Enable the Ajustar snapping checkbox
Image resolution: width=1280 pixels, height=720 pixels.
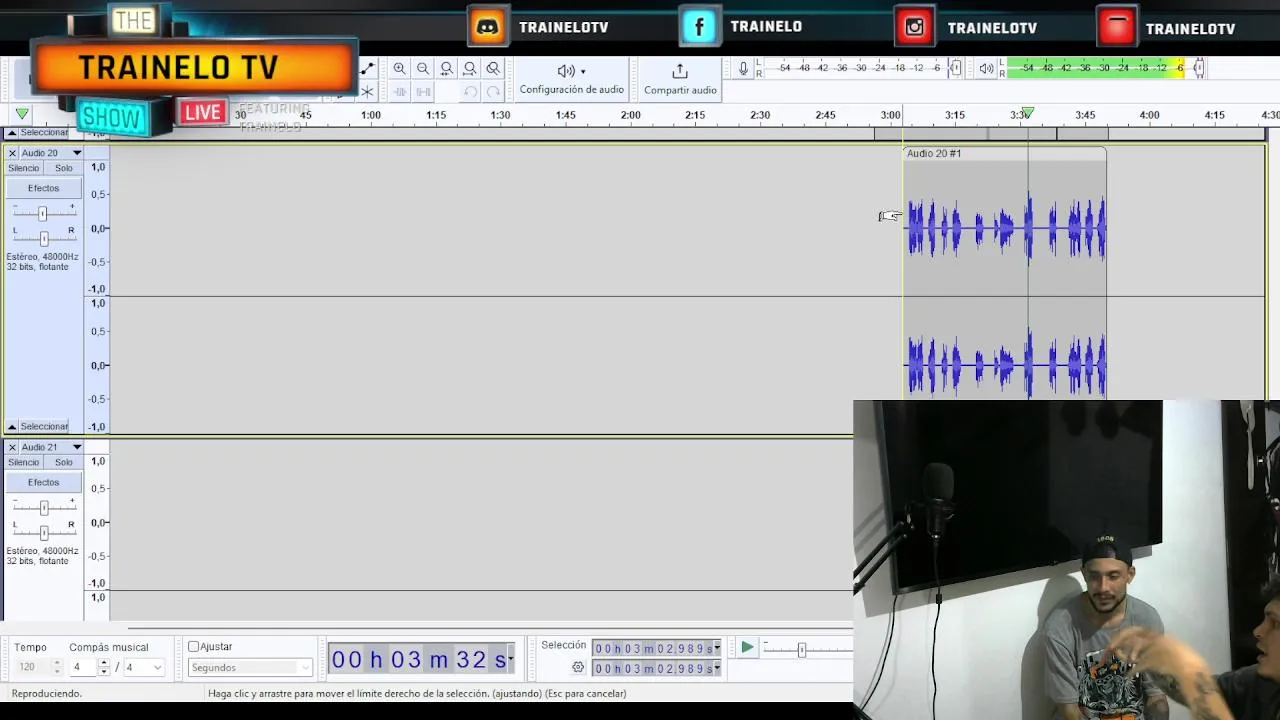[194, 647]
